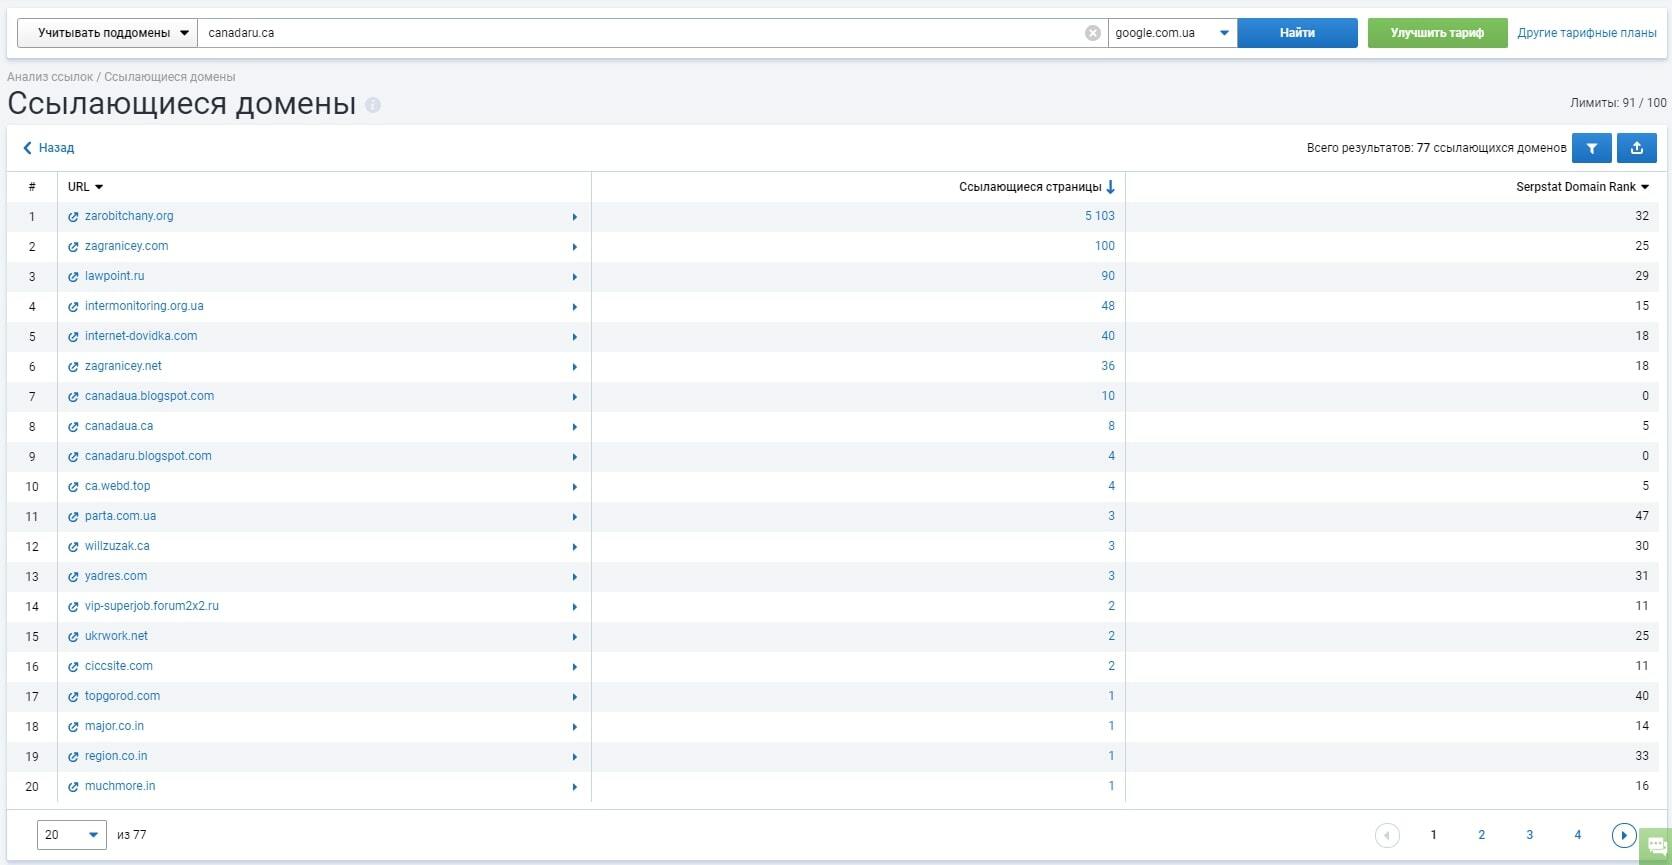The width and height of the screenshot is (1672, 865).
Task: Click the export upload icon button
Action: tap(1637, 148)
